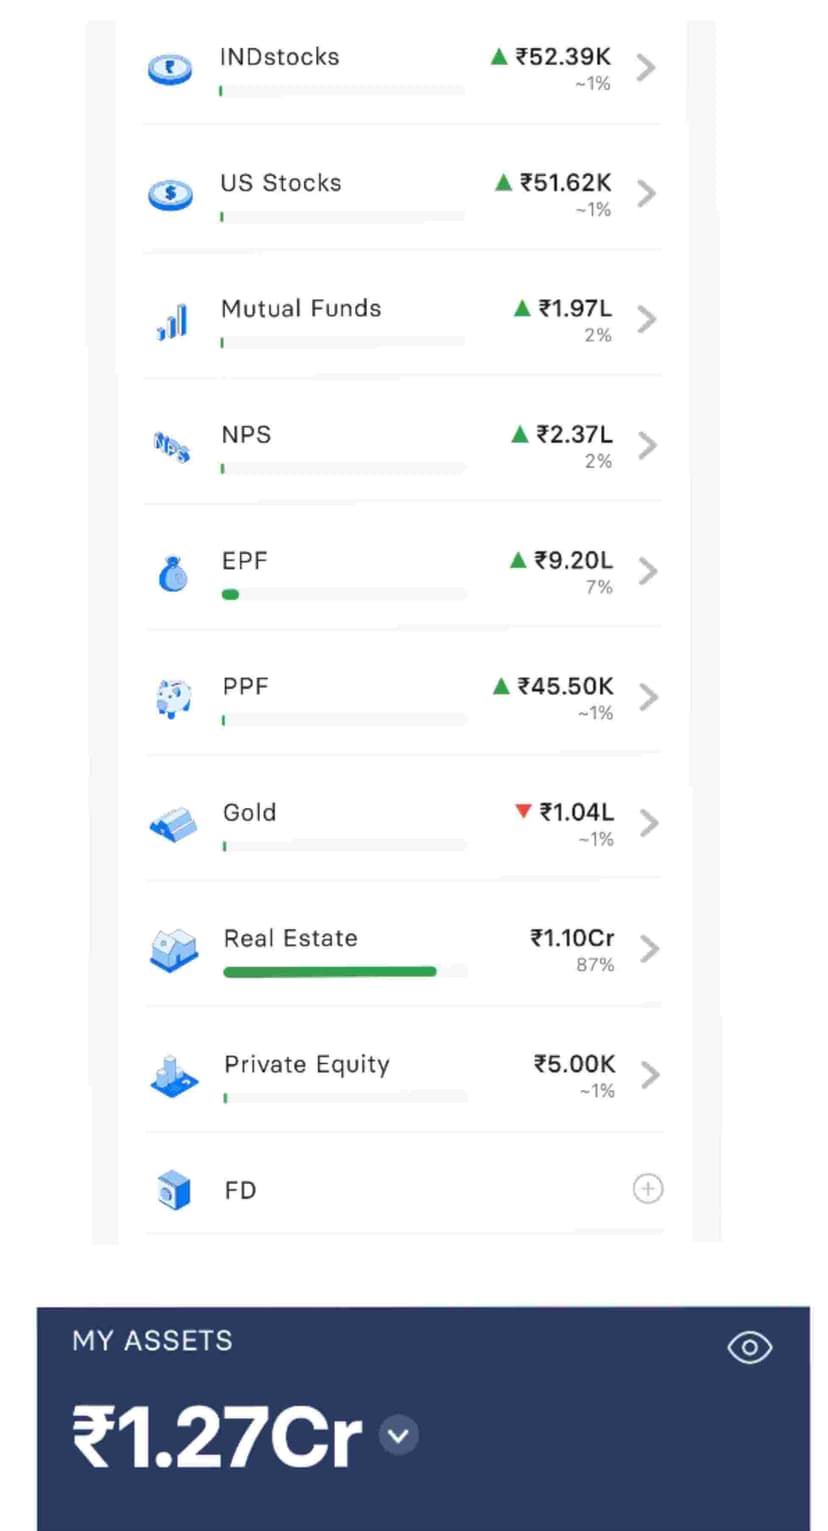Click the PPF piggy bank icon
Viewport: 828px width, 1531px height.
click(x=173, y=698)
